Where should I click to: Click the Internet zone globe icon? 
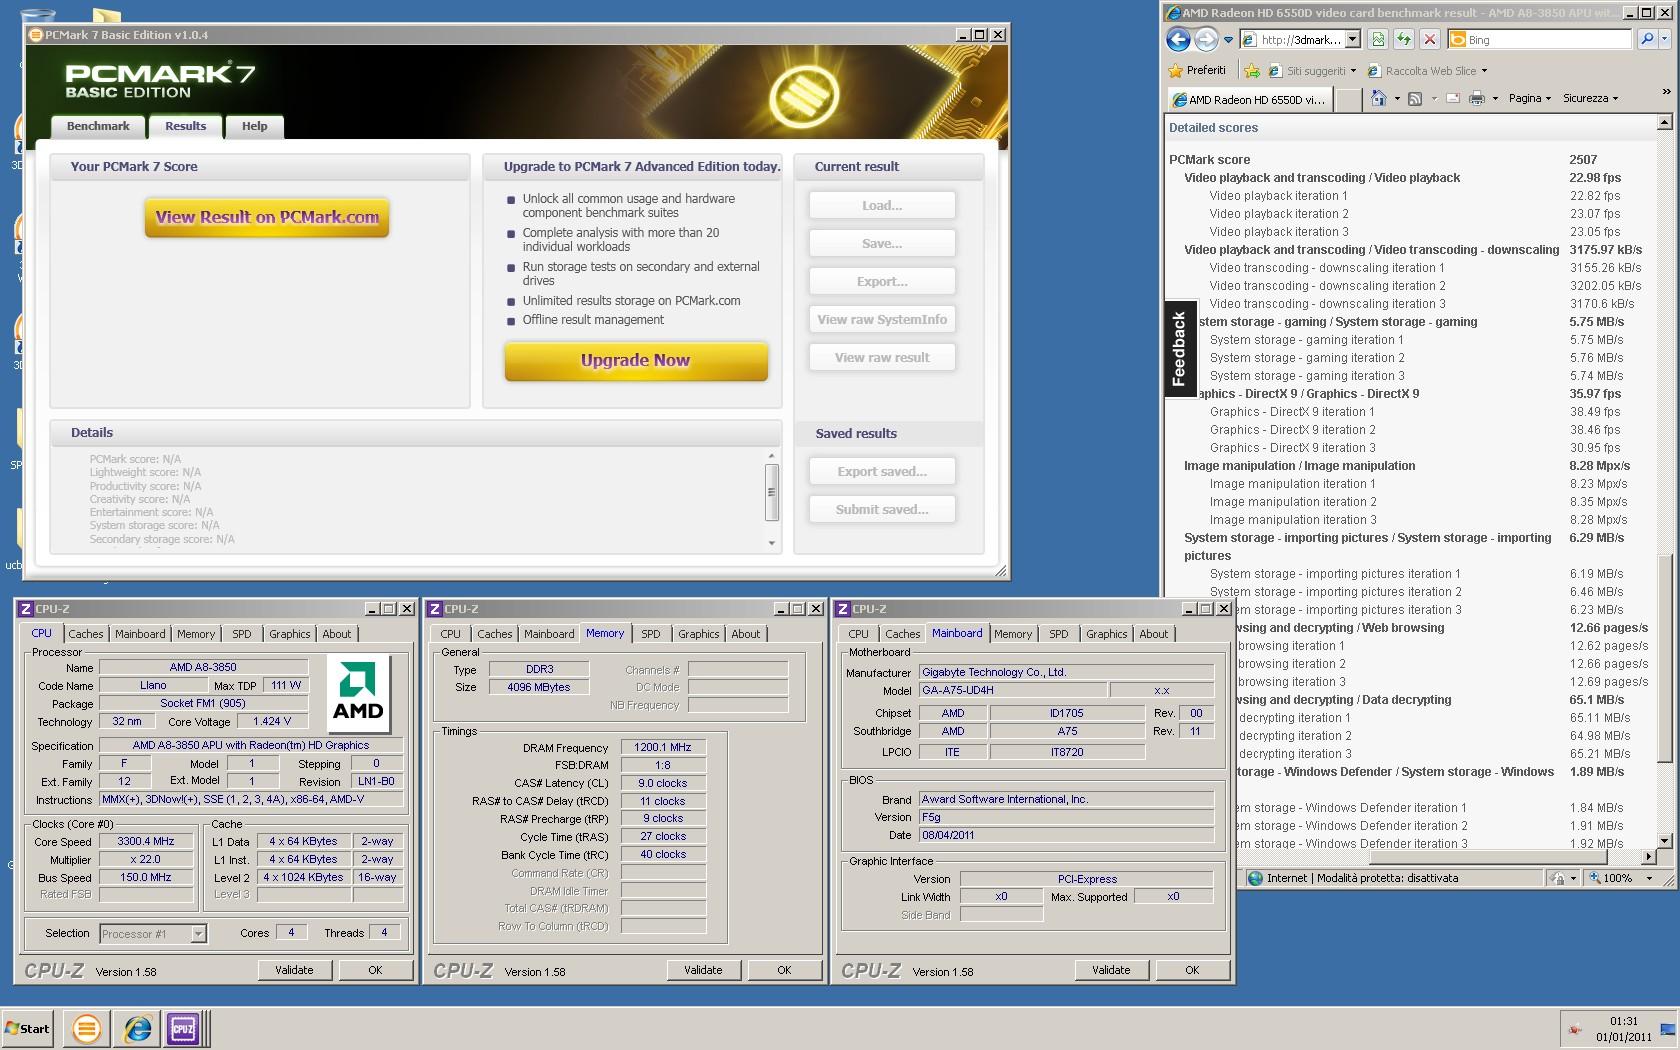point(1255,878)
